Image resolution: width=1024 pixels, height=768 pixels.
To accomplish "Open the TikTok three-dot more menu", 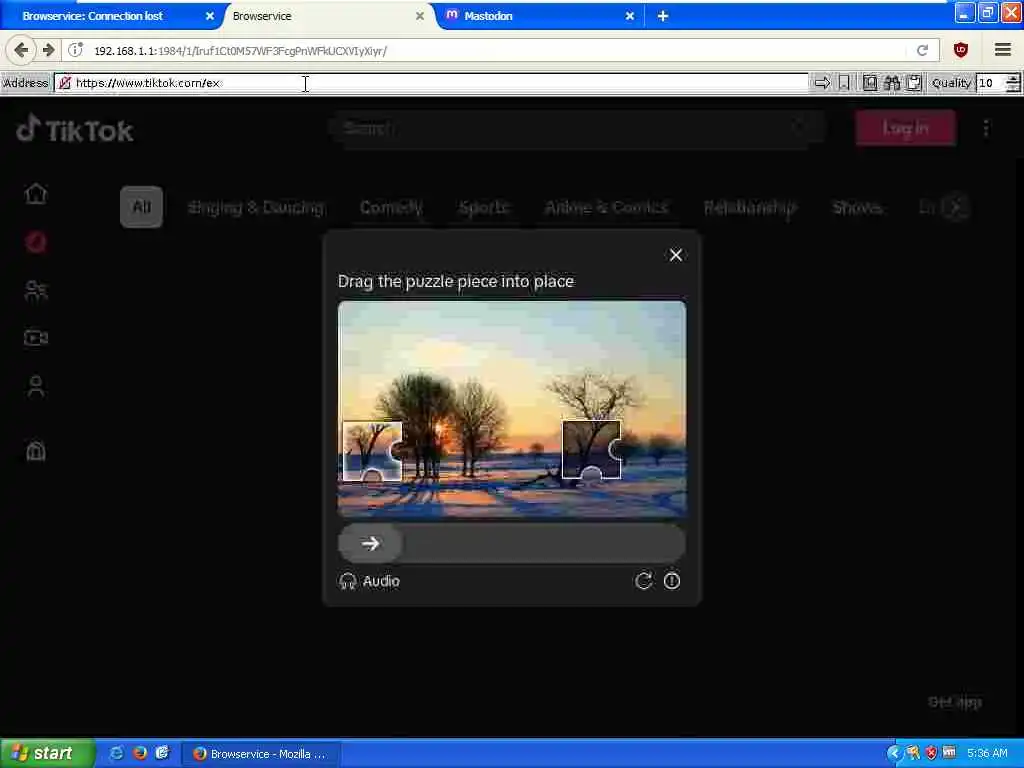I will point(986,128).
